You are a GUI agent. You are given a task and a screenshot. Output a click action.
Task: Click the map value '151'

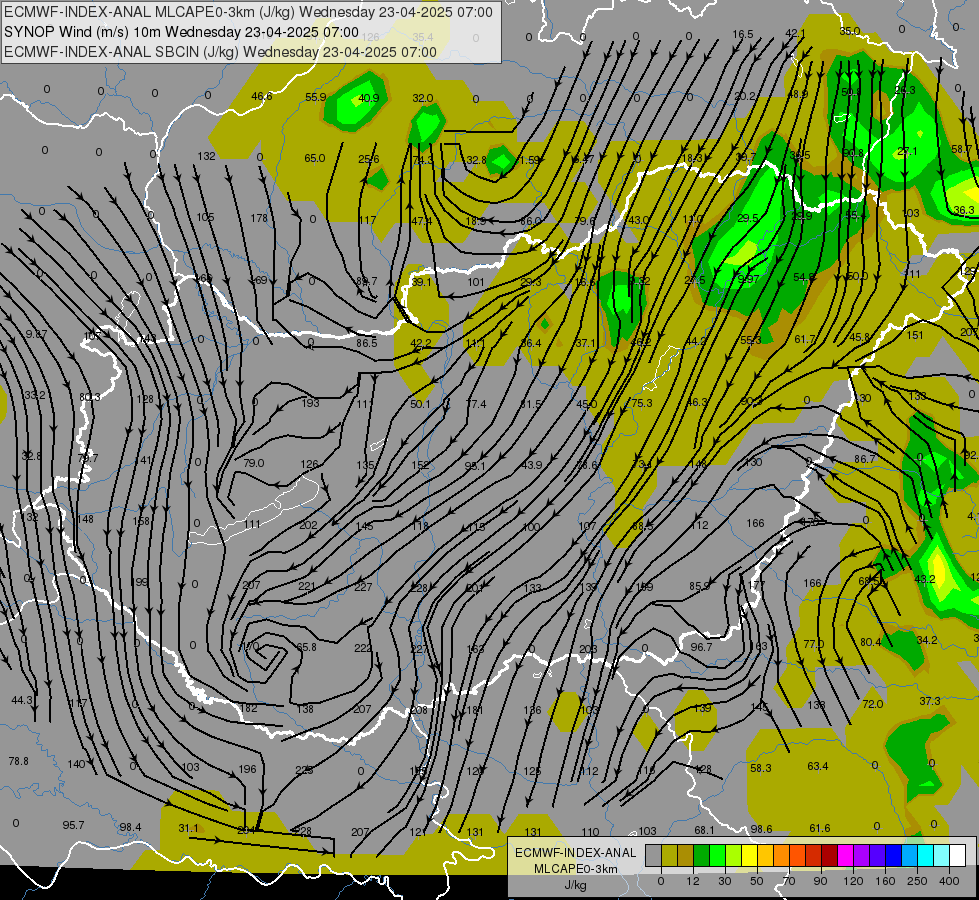(915, 335)
